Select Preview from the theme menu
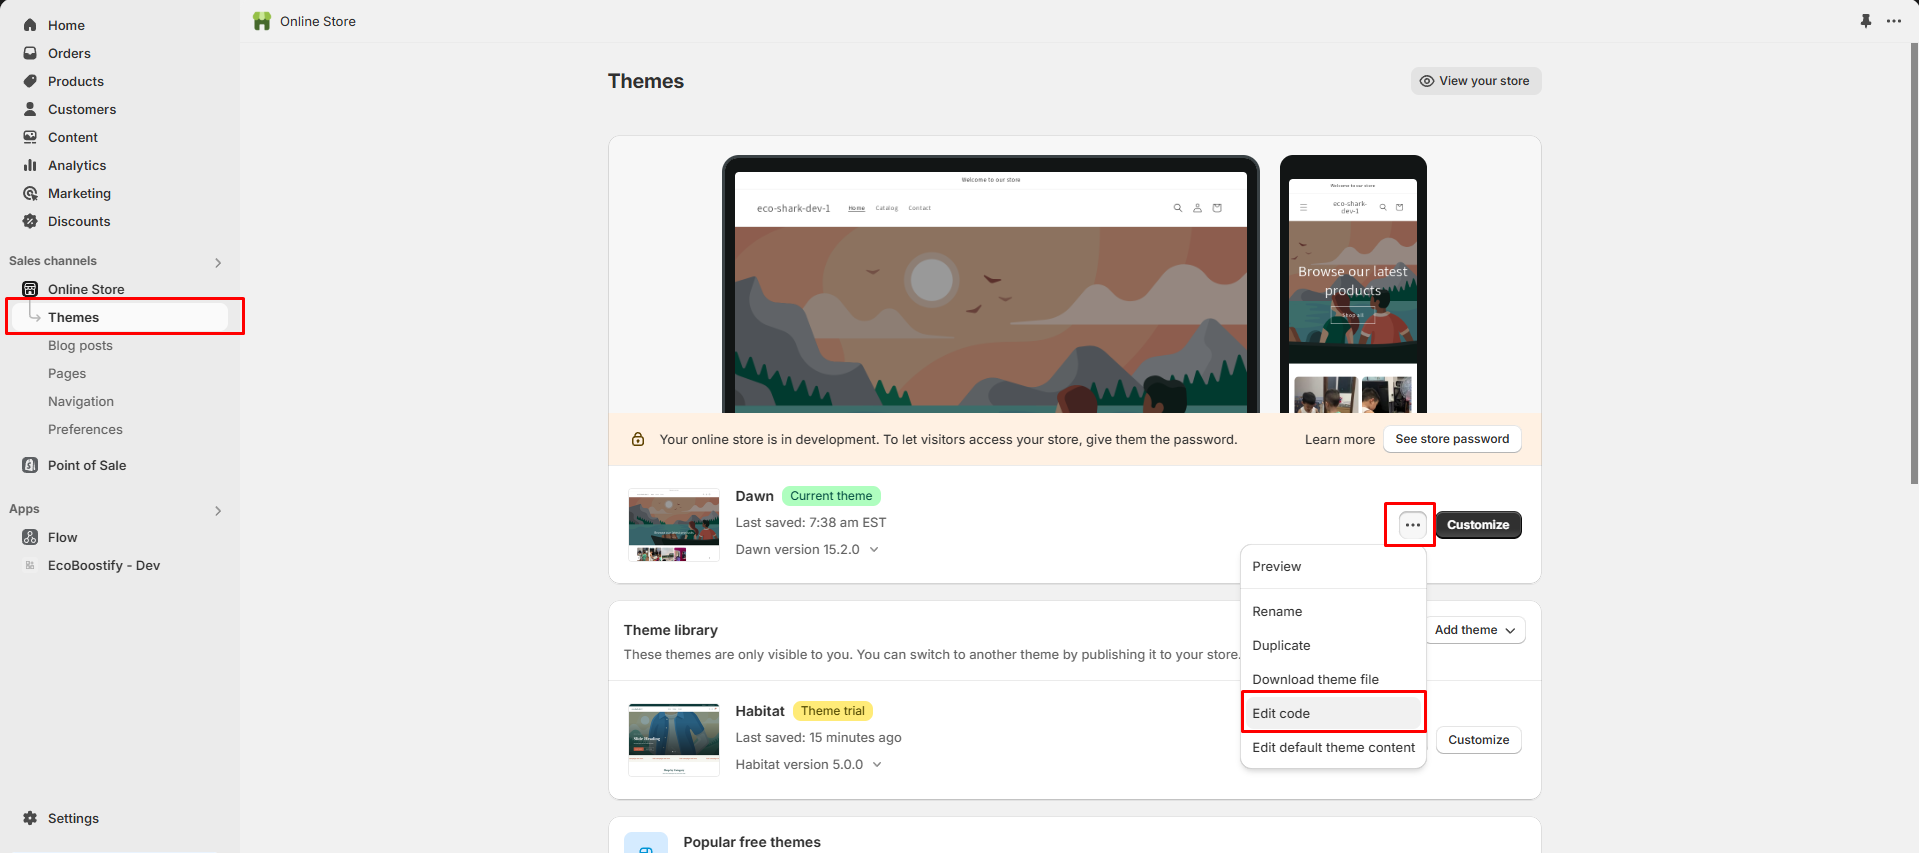The height and width of the screenshot is (853, 1919). point(1333,566)
